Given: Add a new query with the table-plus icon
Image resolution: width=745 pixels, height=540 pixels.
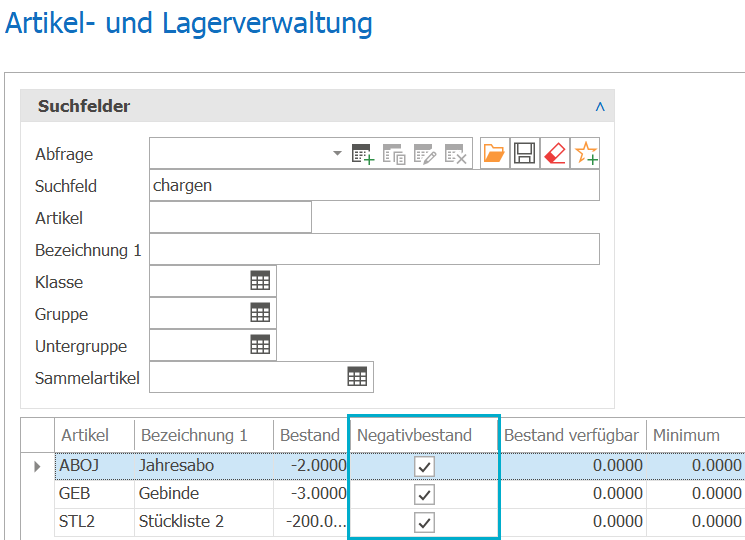Looking at the screenshot, I should [x=363, y=154].
